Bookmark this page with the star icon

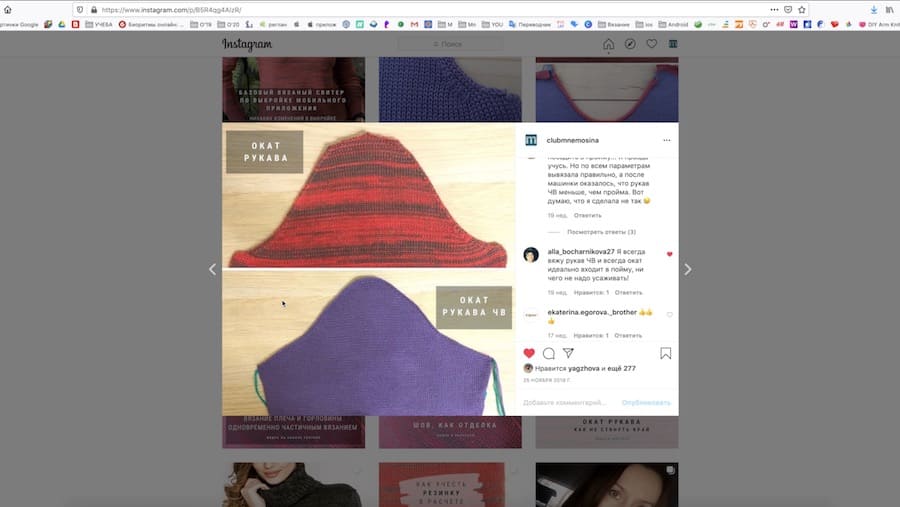point(802,10)
